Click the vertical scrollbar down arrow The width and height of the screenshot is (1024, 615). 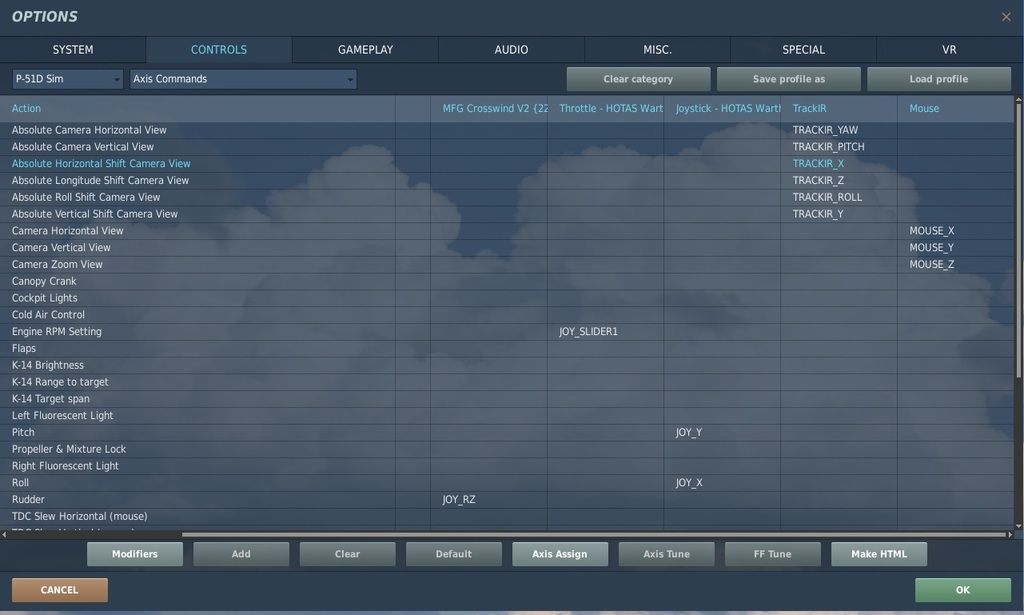pyautogui.click(x=1019, y=526)
